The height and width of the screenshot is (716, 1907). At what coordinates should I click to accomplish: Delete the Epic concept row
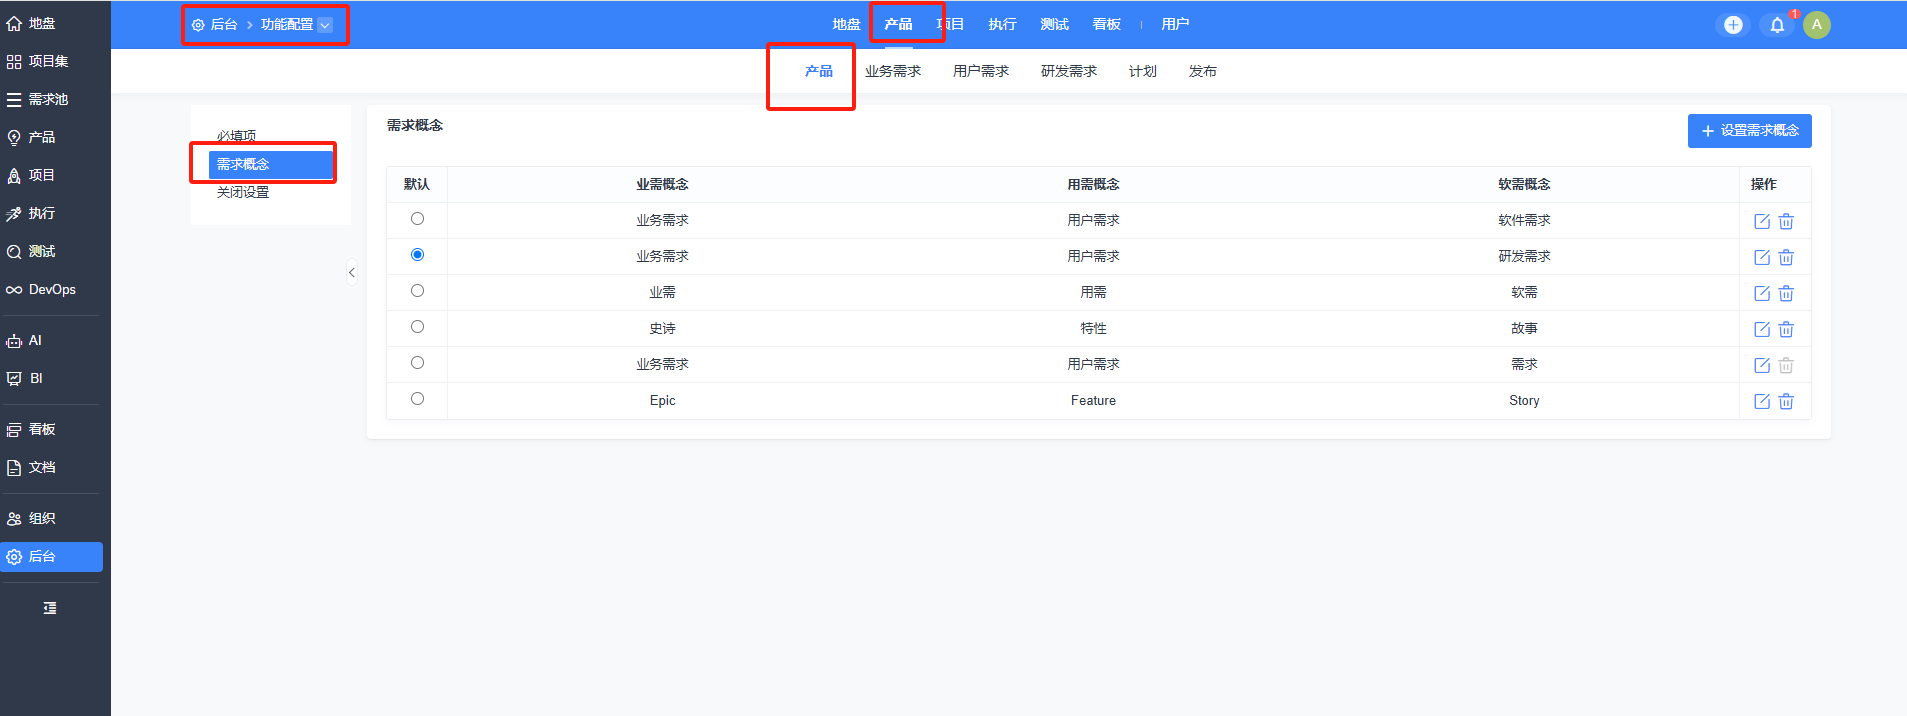click(1786, 401)
